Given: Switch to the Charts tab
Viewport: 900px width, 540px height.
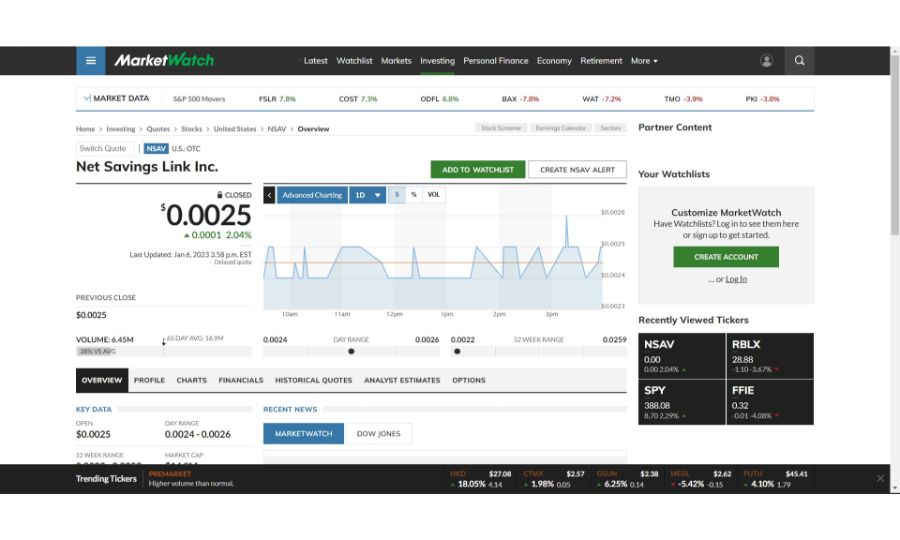Looking at the screenshot, I should [192, 380].
